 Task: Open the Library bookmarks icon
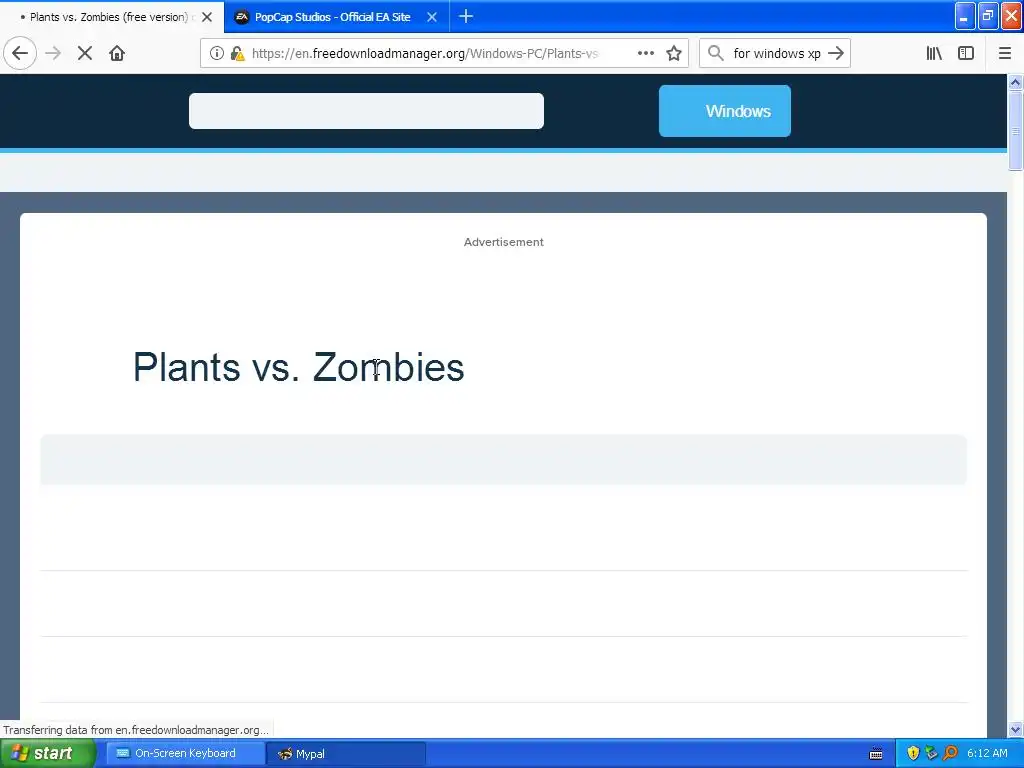click(x=934, y=53)
